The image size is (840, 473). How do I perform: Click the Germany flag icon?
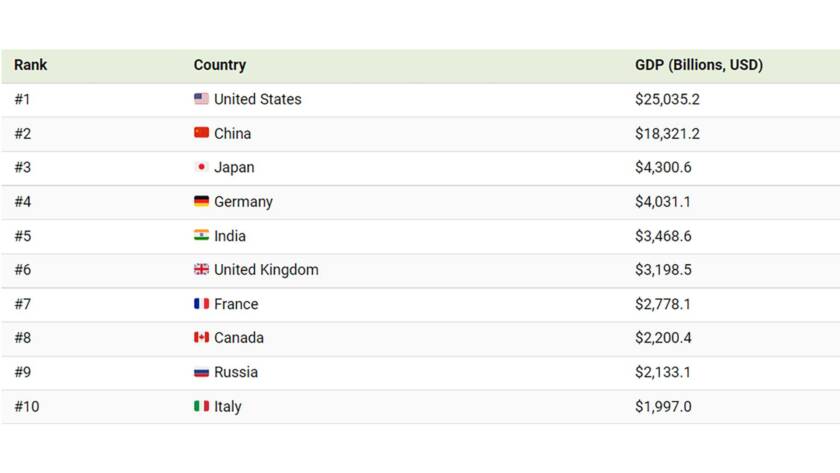pos(201,201)
